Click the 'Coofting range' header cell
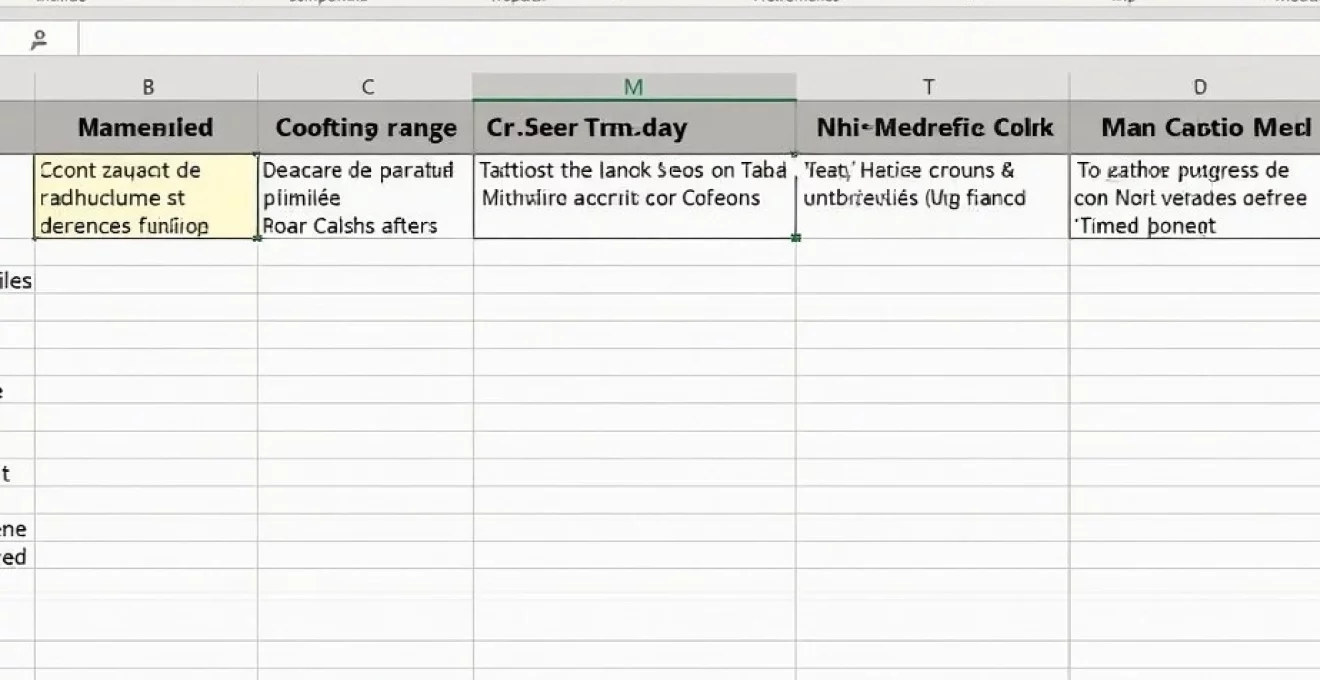 pos(367,127)
